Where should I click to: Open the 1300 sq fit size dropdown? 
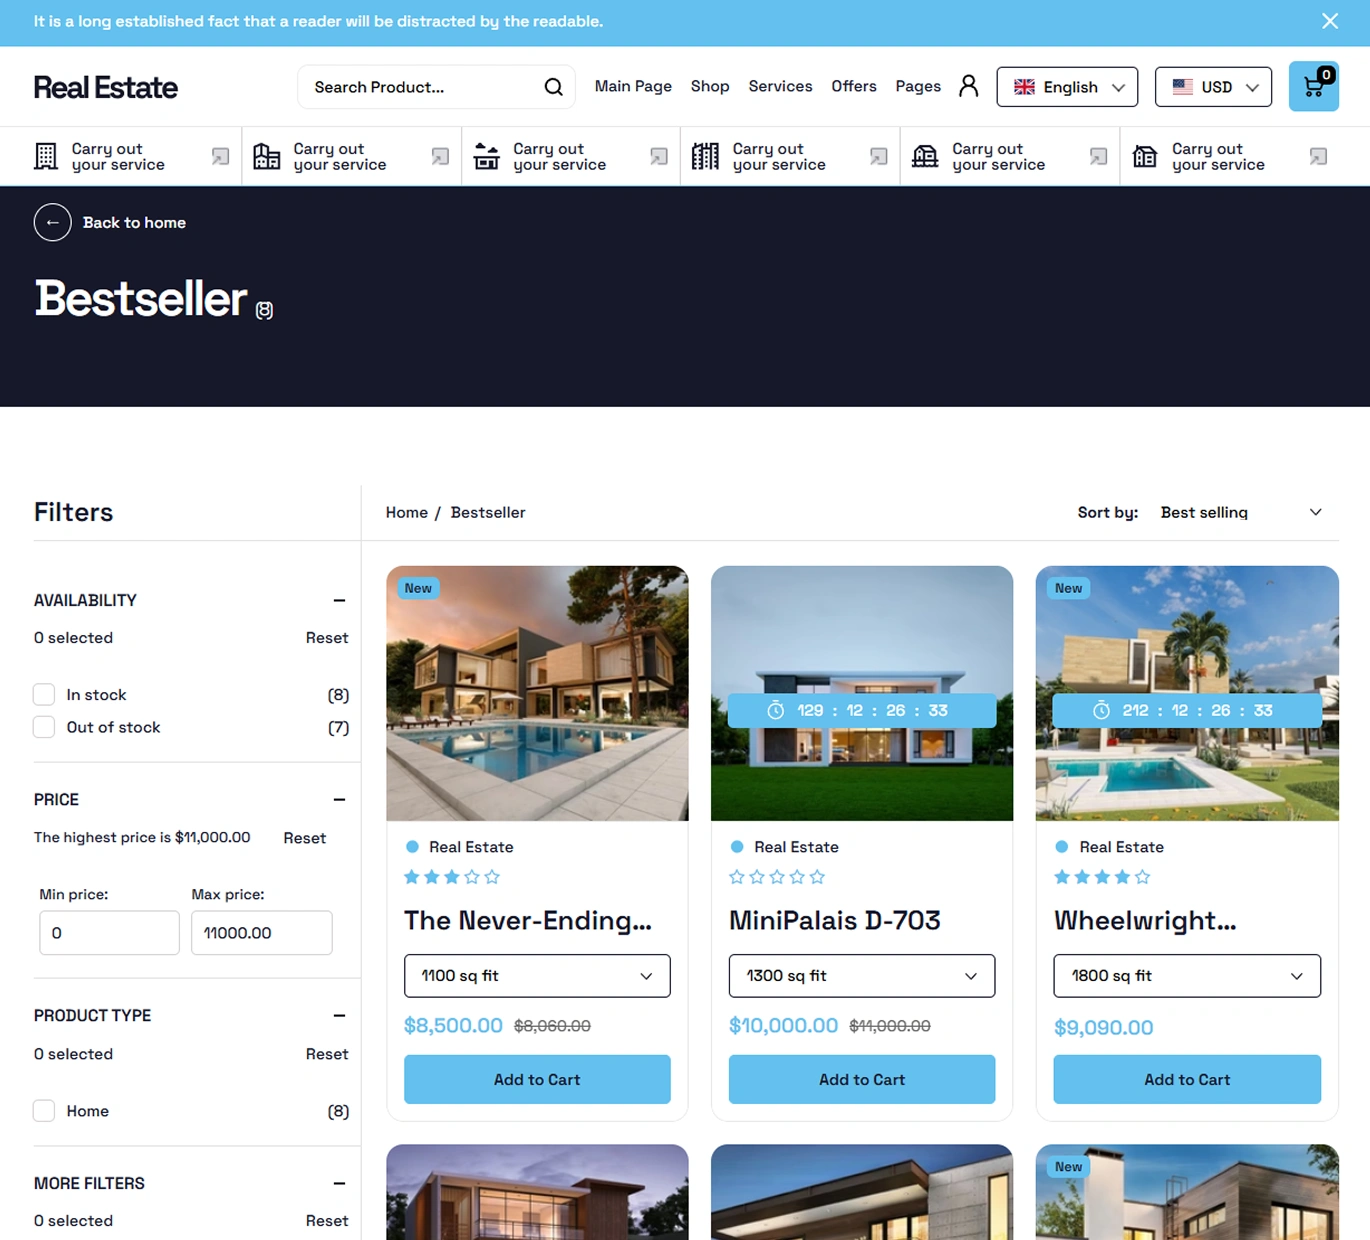click(x=862, y=976)
